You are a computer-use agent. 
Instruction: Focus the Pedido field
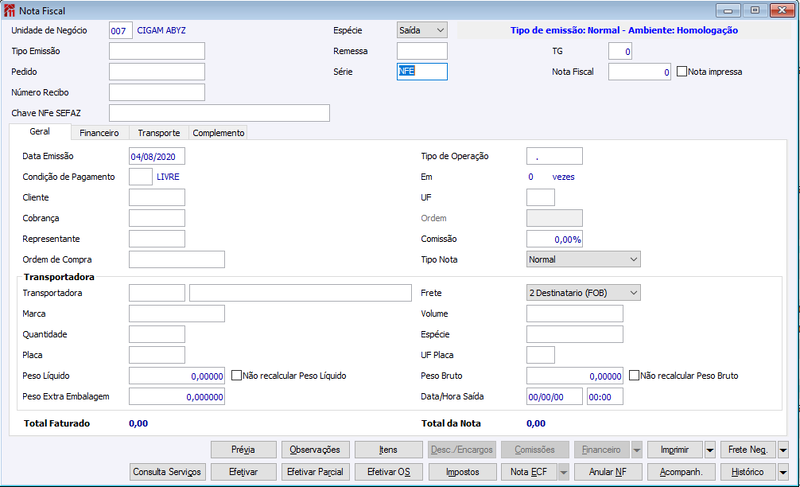click(x=157, y=72)
